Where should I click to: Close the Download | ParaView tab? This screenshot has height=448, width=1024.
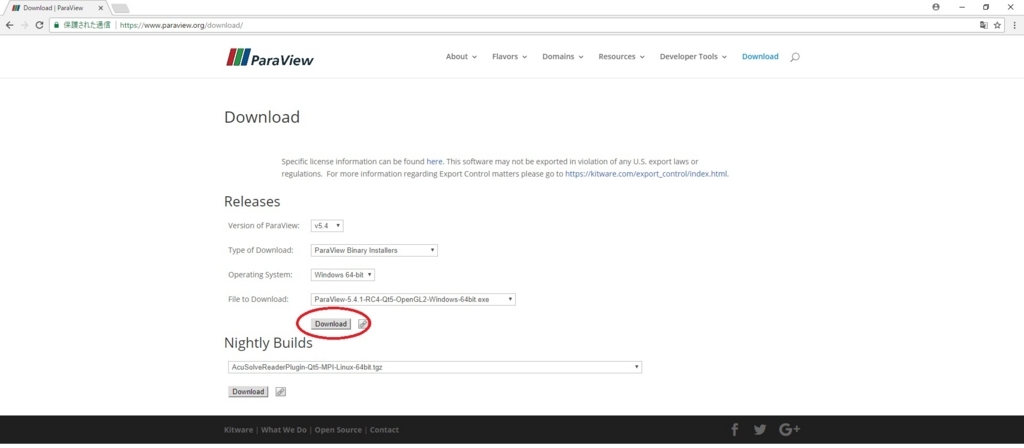point(101,8)
